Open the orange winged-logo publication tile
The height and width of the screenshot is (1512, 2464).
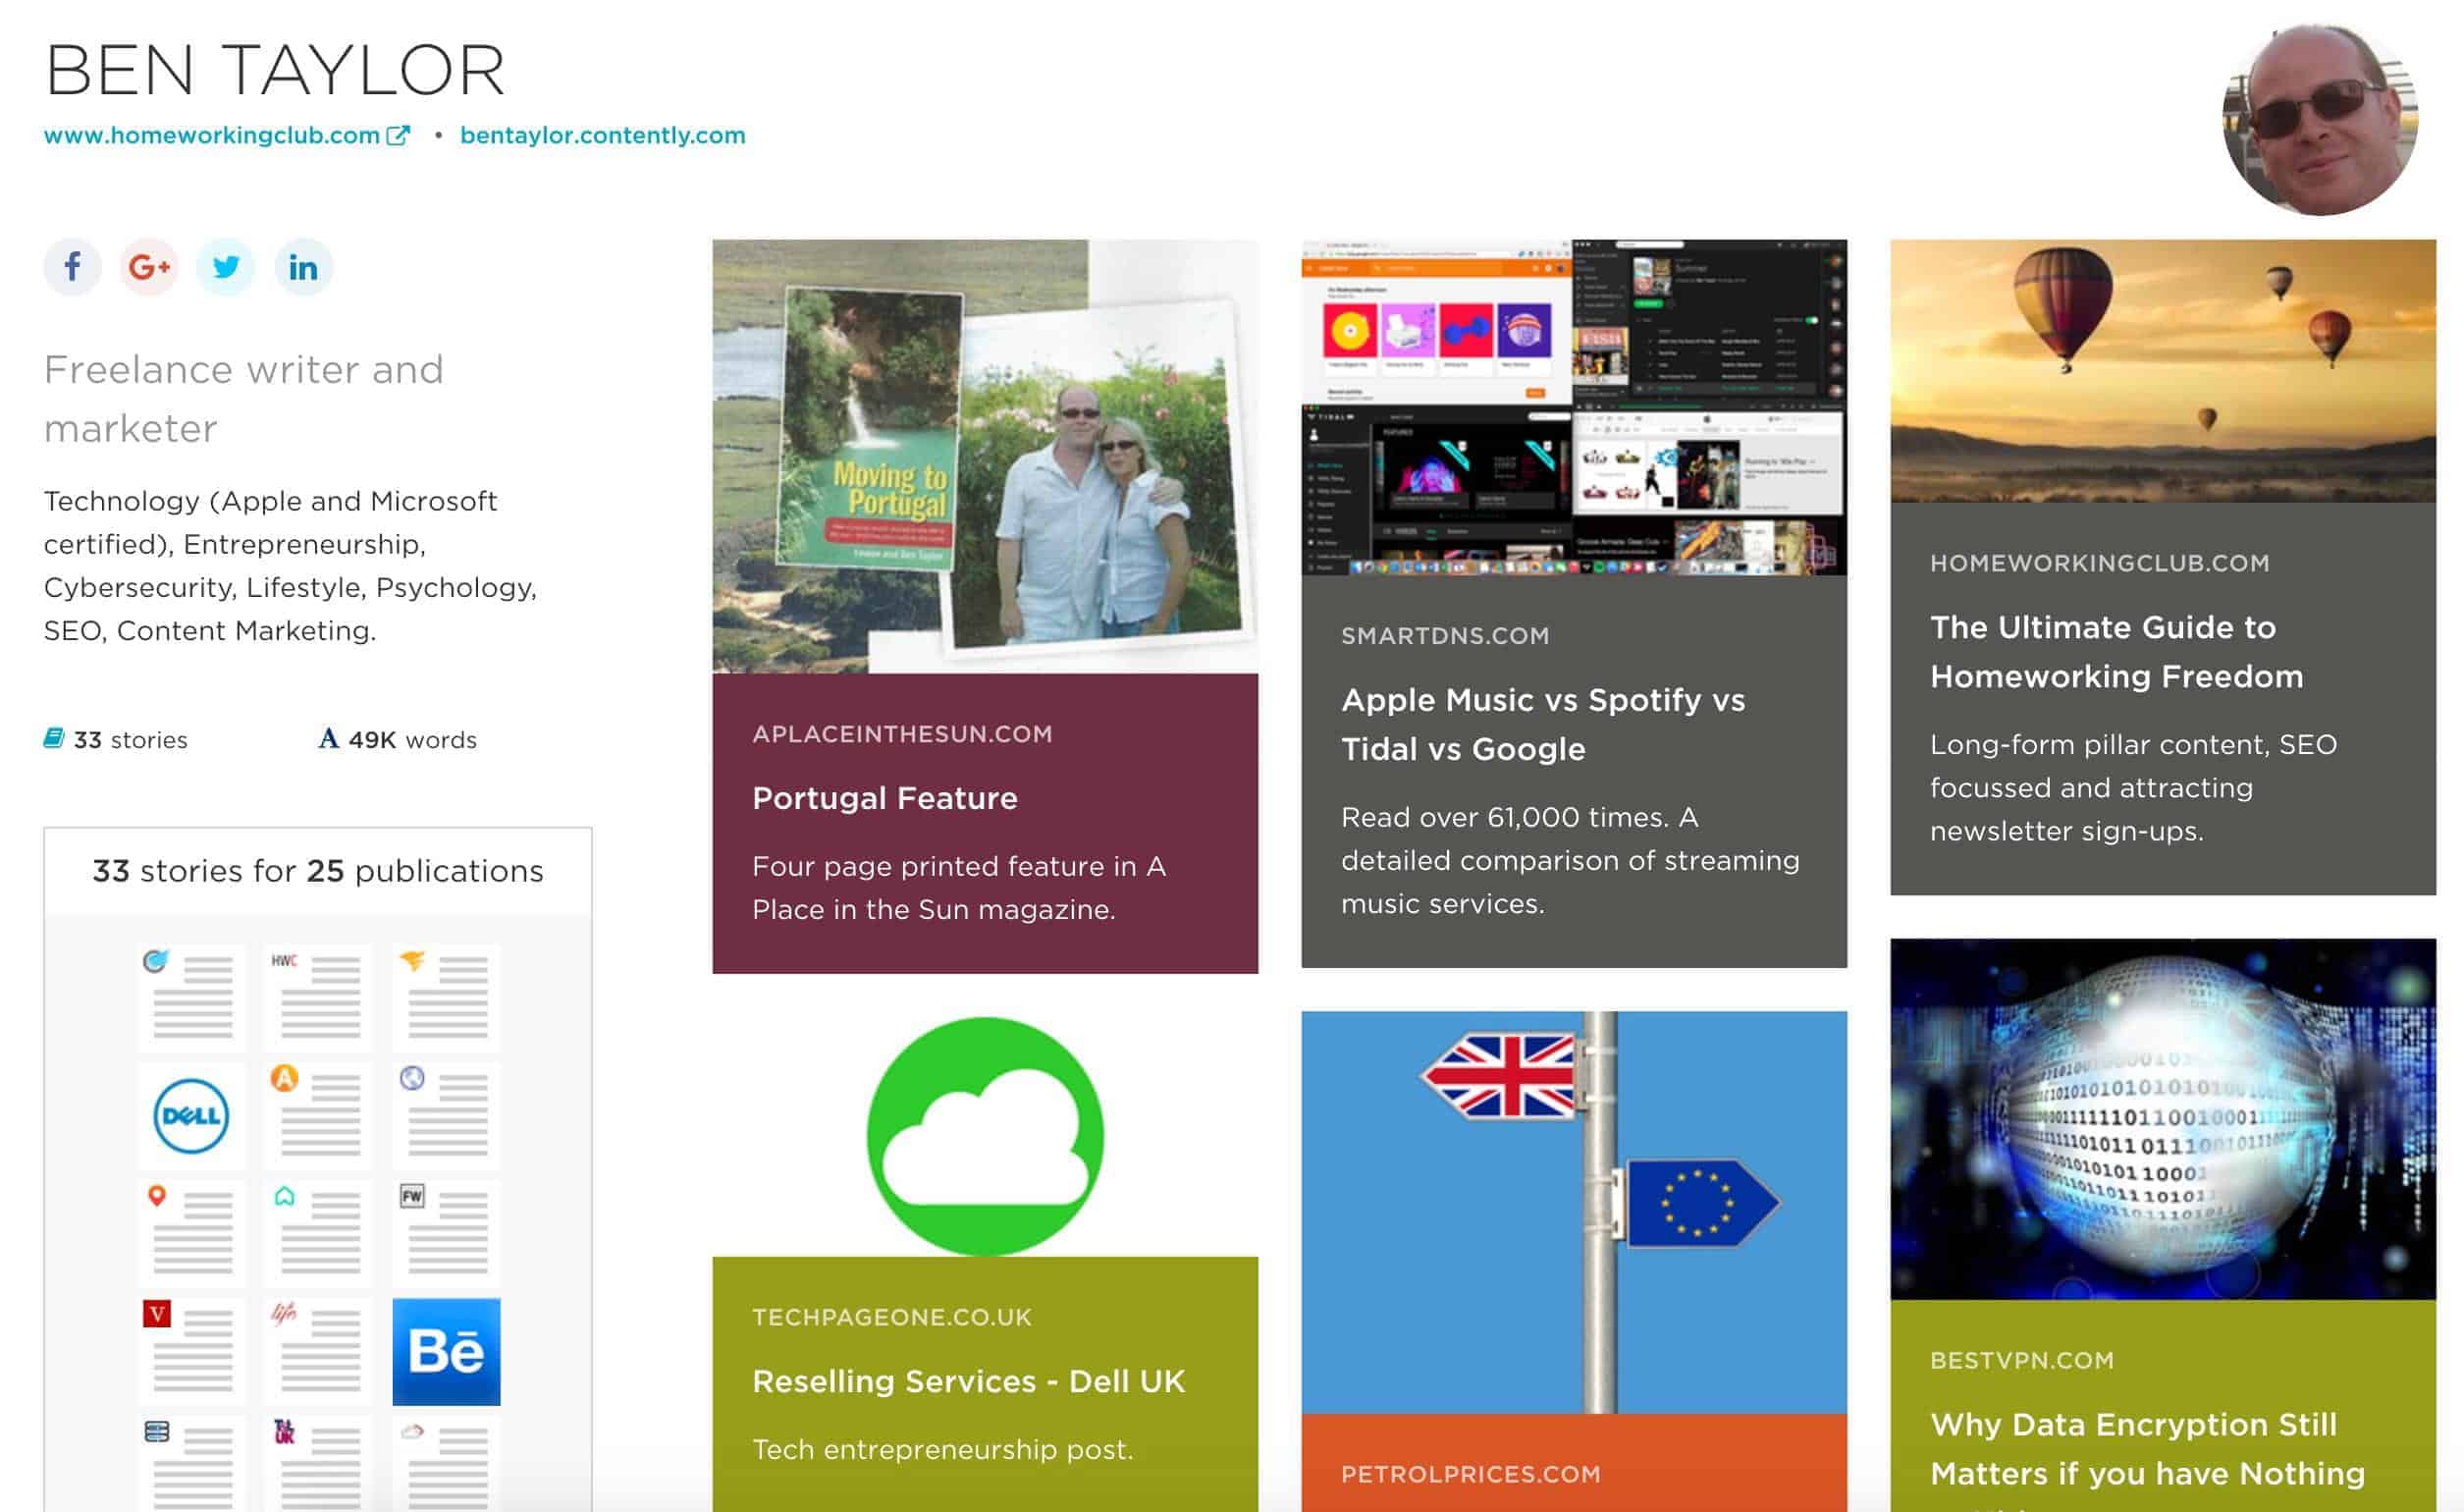[446, 997]
